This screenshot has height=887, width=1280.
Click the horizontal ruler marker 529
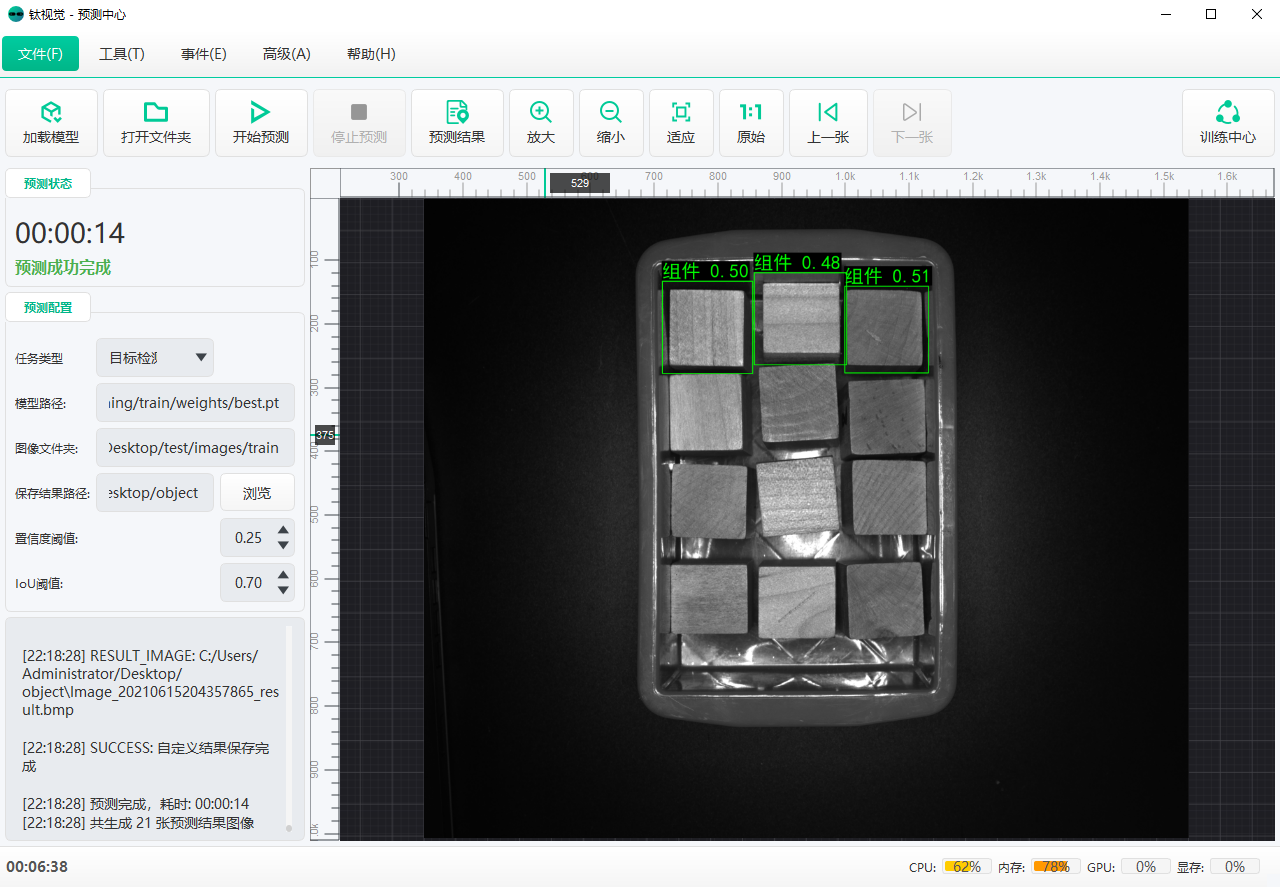tap(580, 183)
